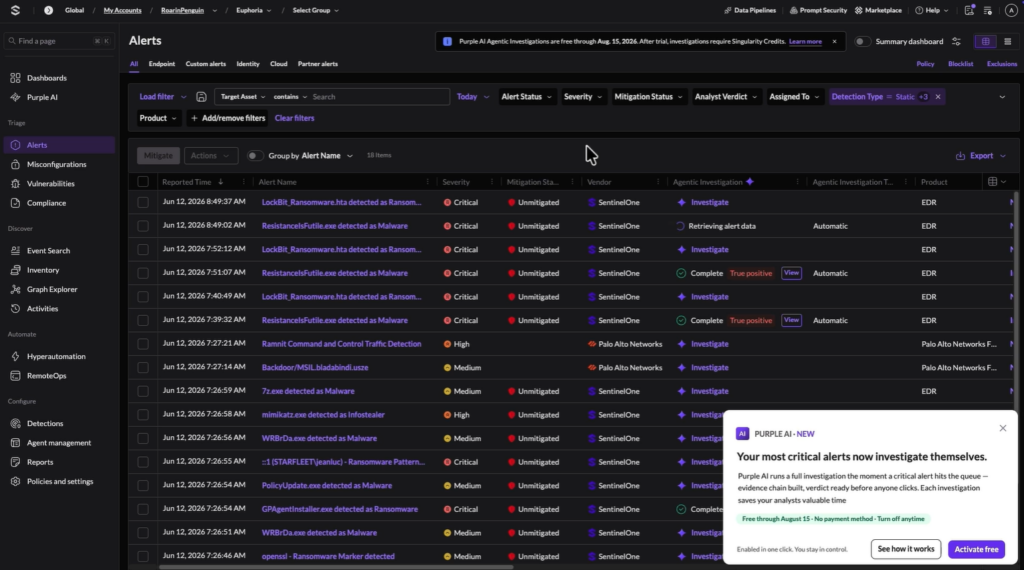Open the Select Group breadcrumb dropdown
This screenshot has height=570, width=1024.
[315, 10]
